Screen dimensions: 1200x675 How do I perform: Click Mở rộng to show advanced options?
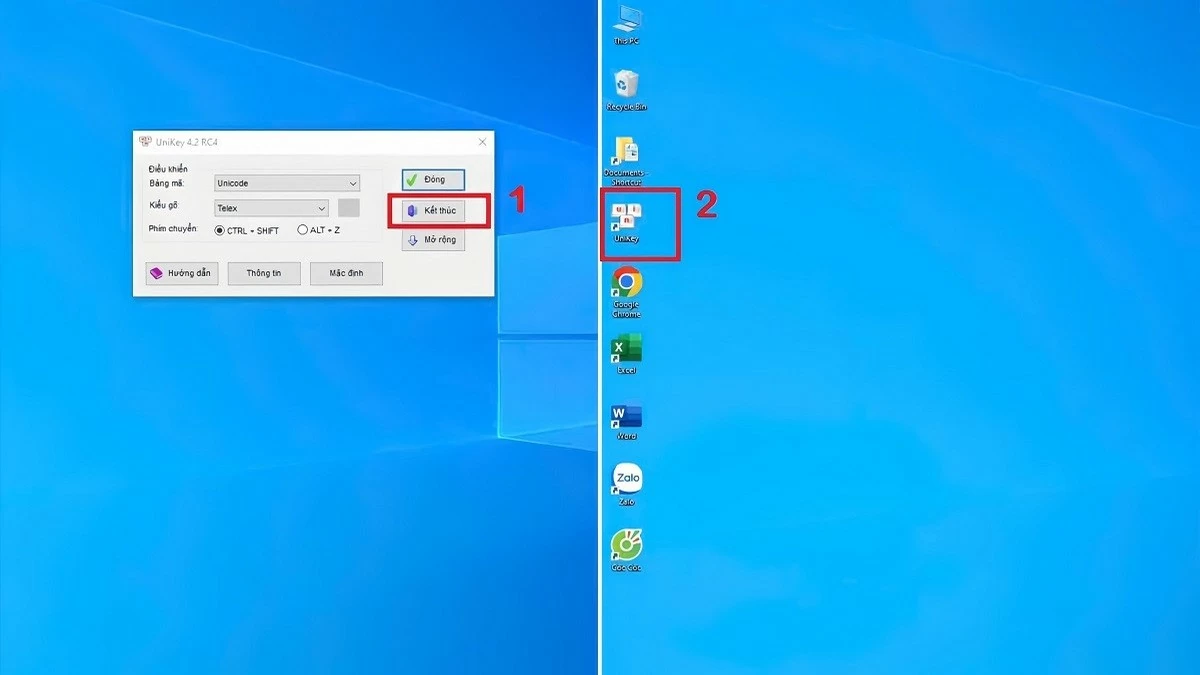pyautogui.click(x=432, y=239)
